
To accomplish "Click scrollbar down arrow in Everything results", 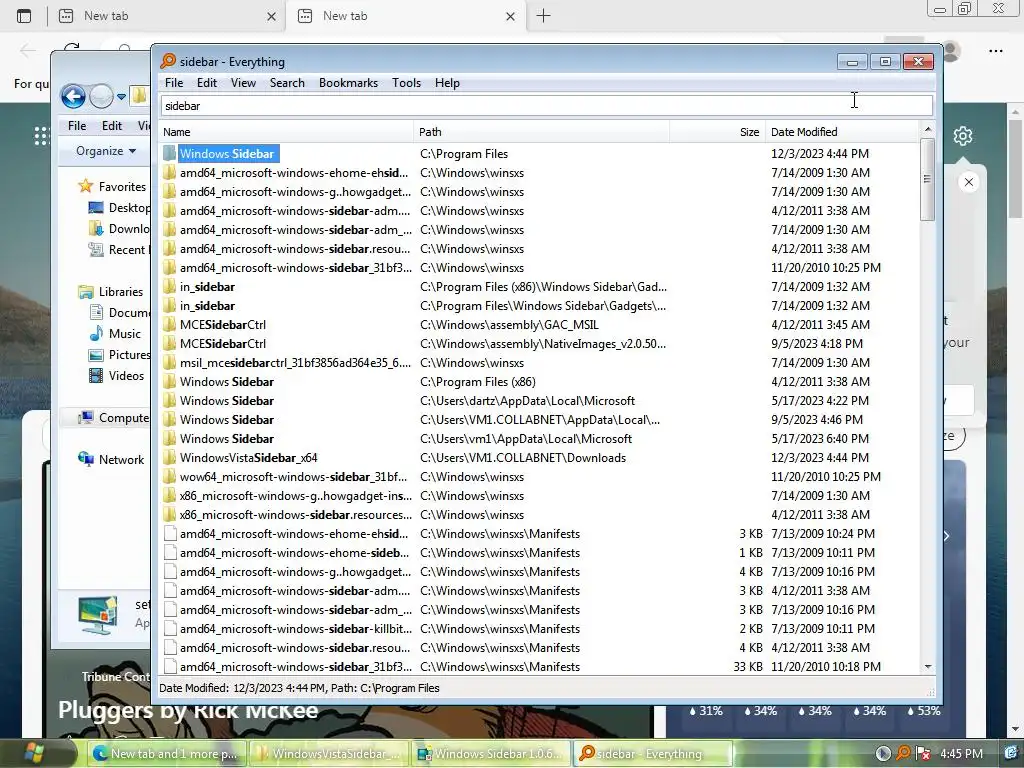I will point(927,667).
